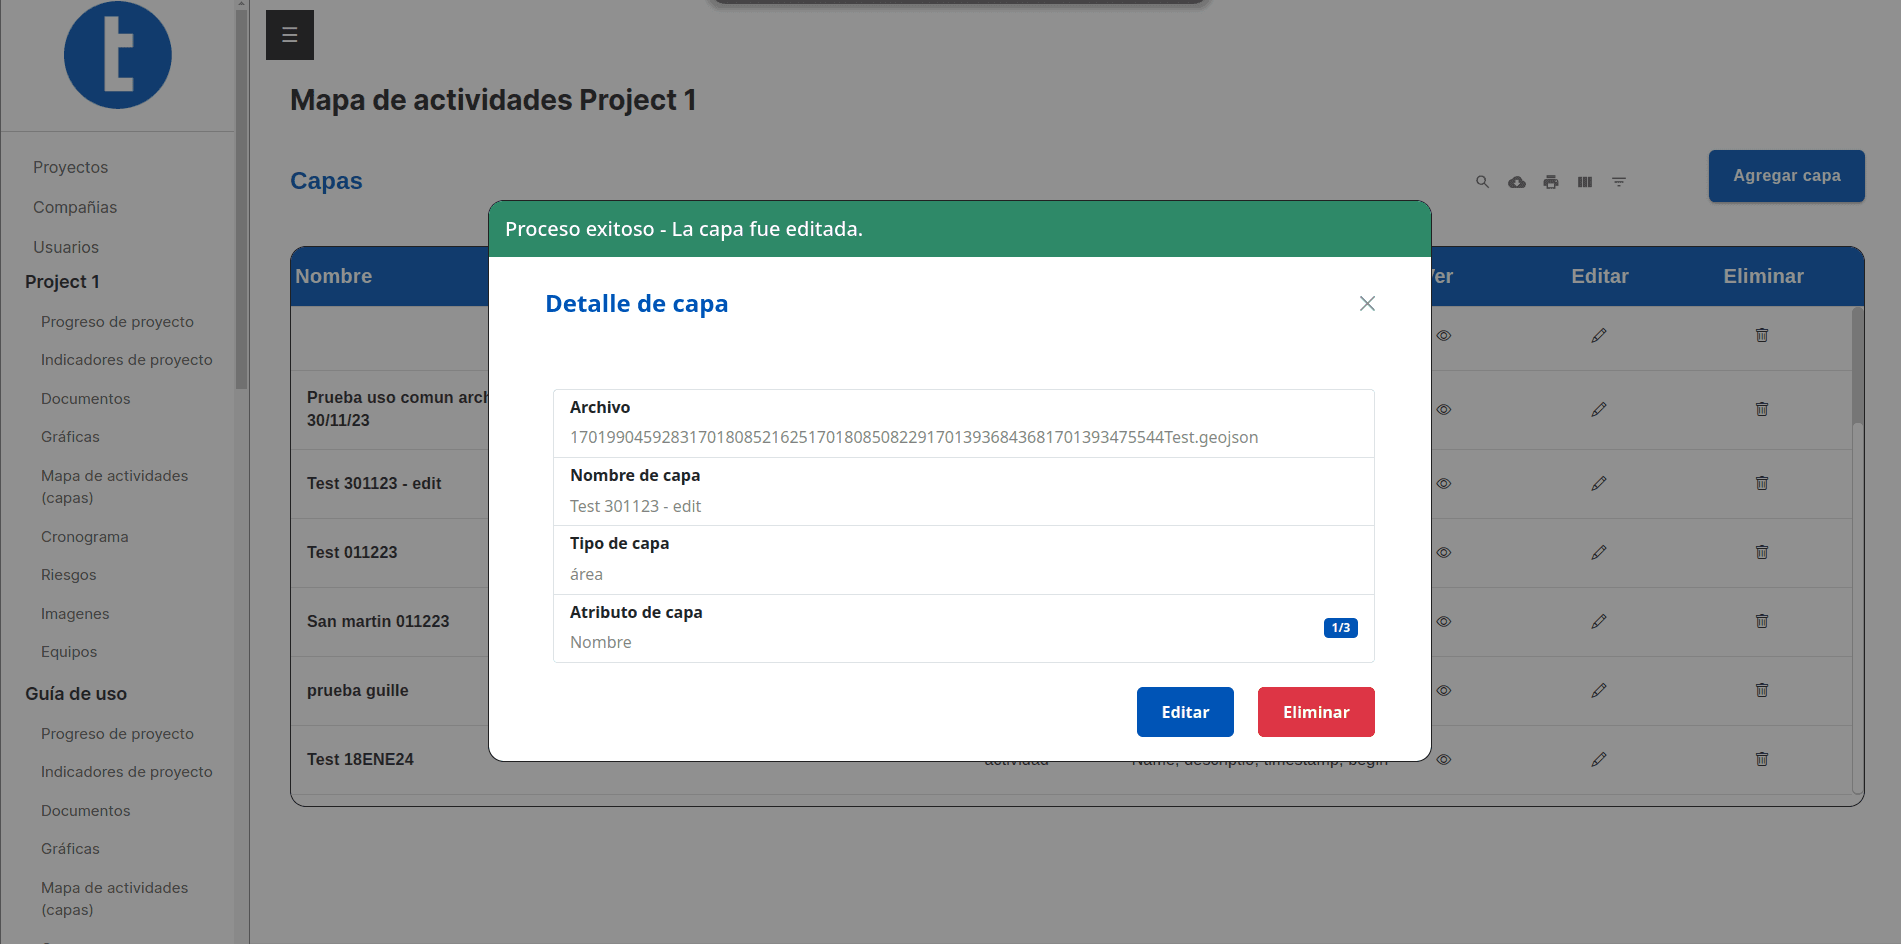Image resolution: width=1901 pixels, height=944 pixels.
Task: Click the blue Editar button in the dialog
Action: pos(1185,712)
